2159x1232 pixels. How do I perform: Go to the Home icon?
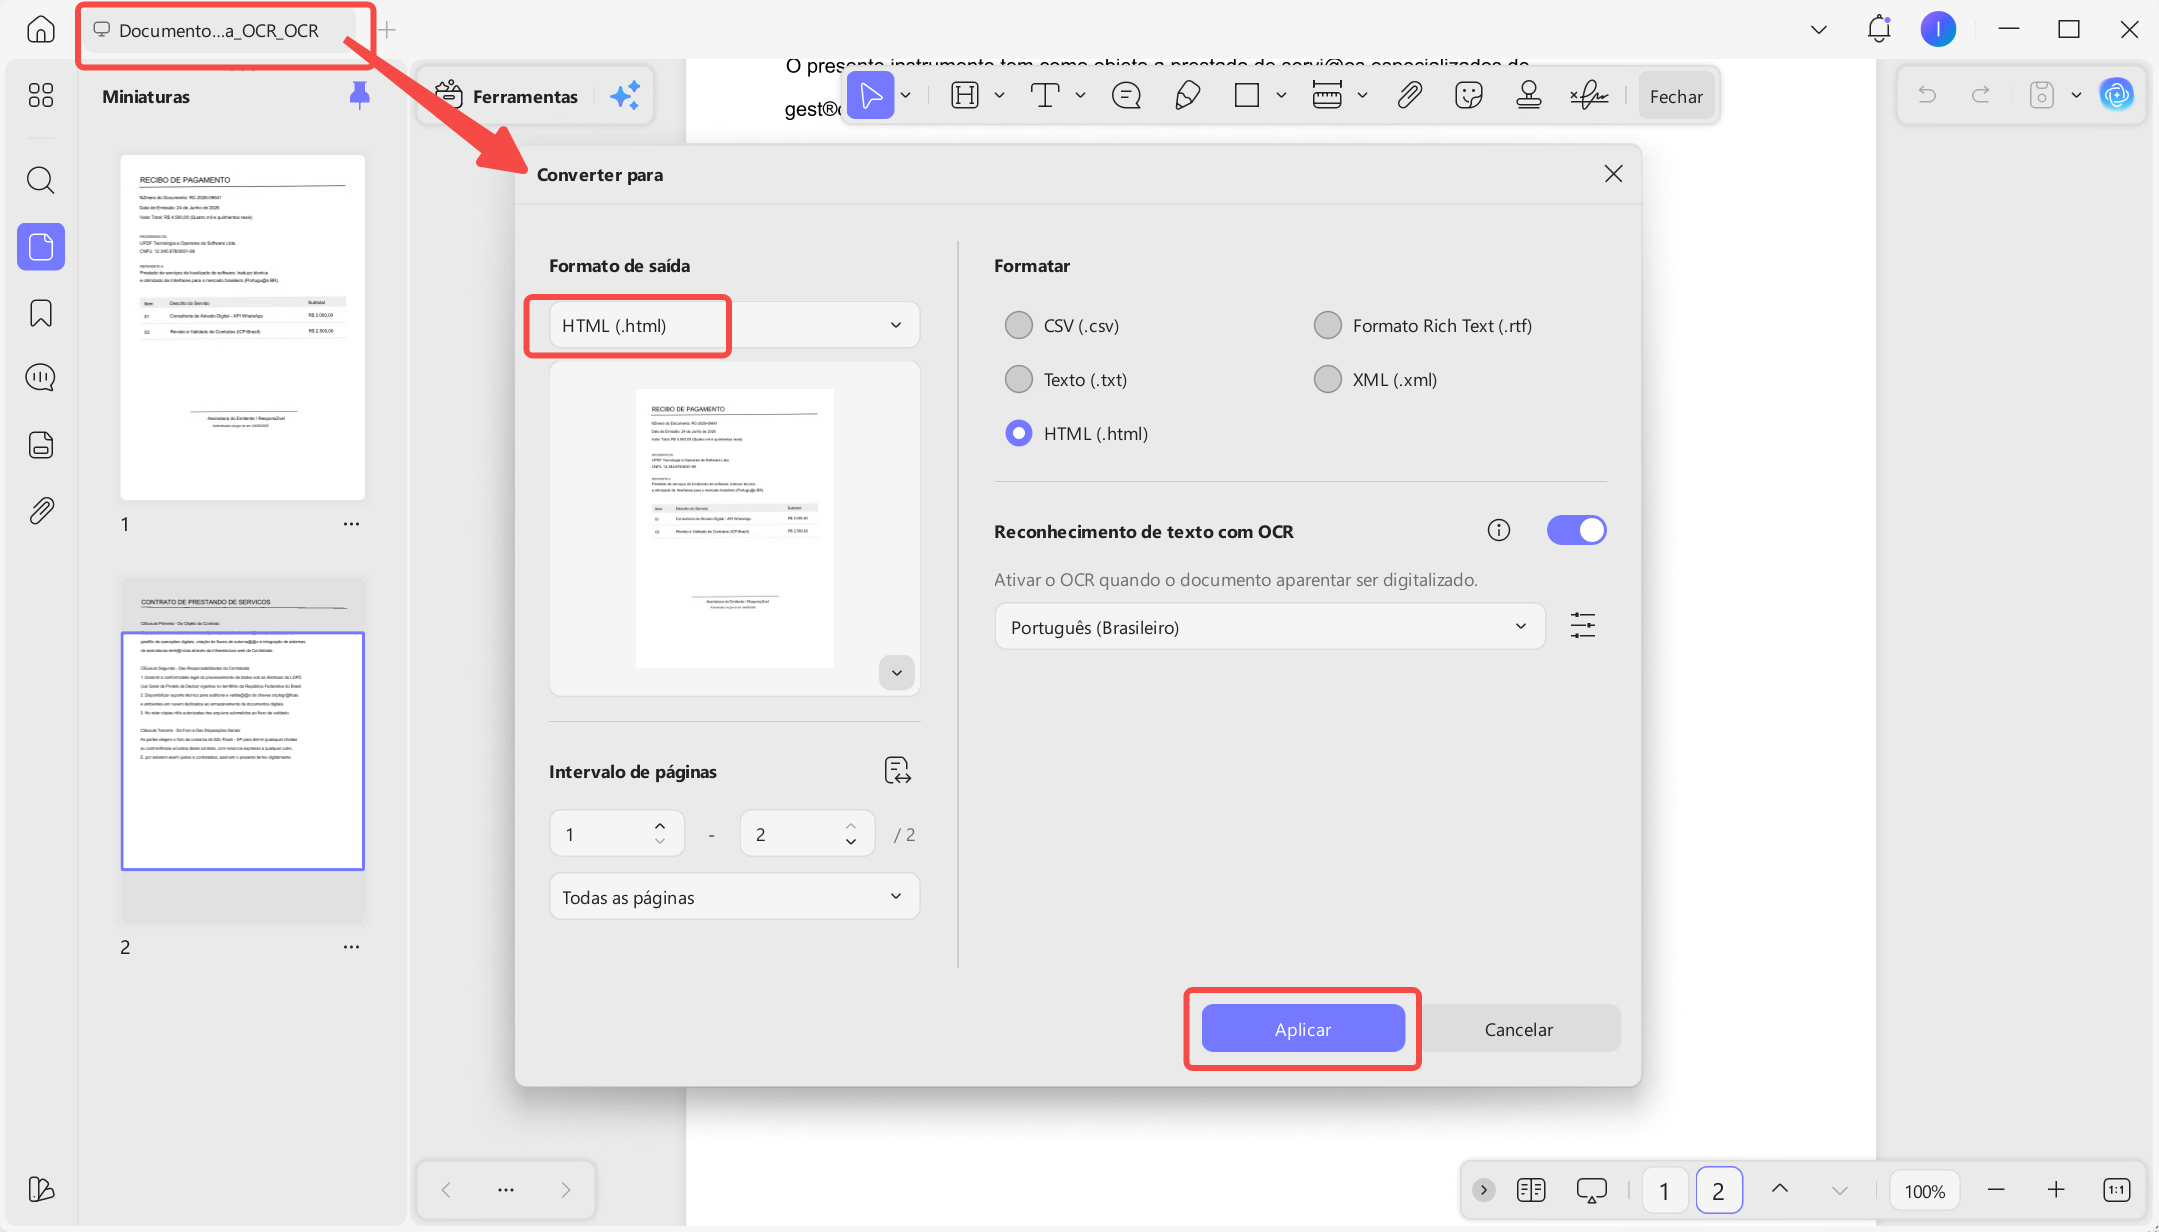tap(40, 30)
